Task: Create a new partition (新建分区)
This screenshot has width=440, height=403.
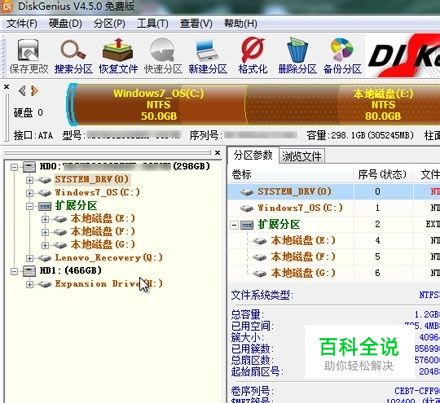Action: pyautogui.click(x=208, y=56)
